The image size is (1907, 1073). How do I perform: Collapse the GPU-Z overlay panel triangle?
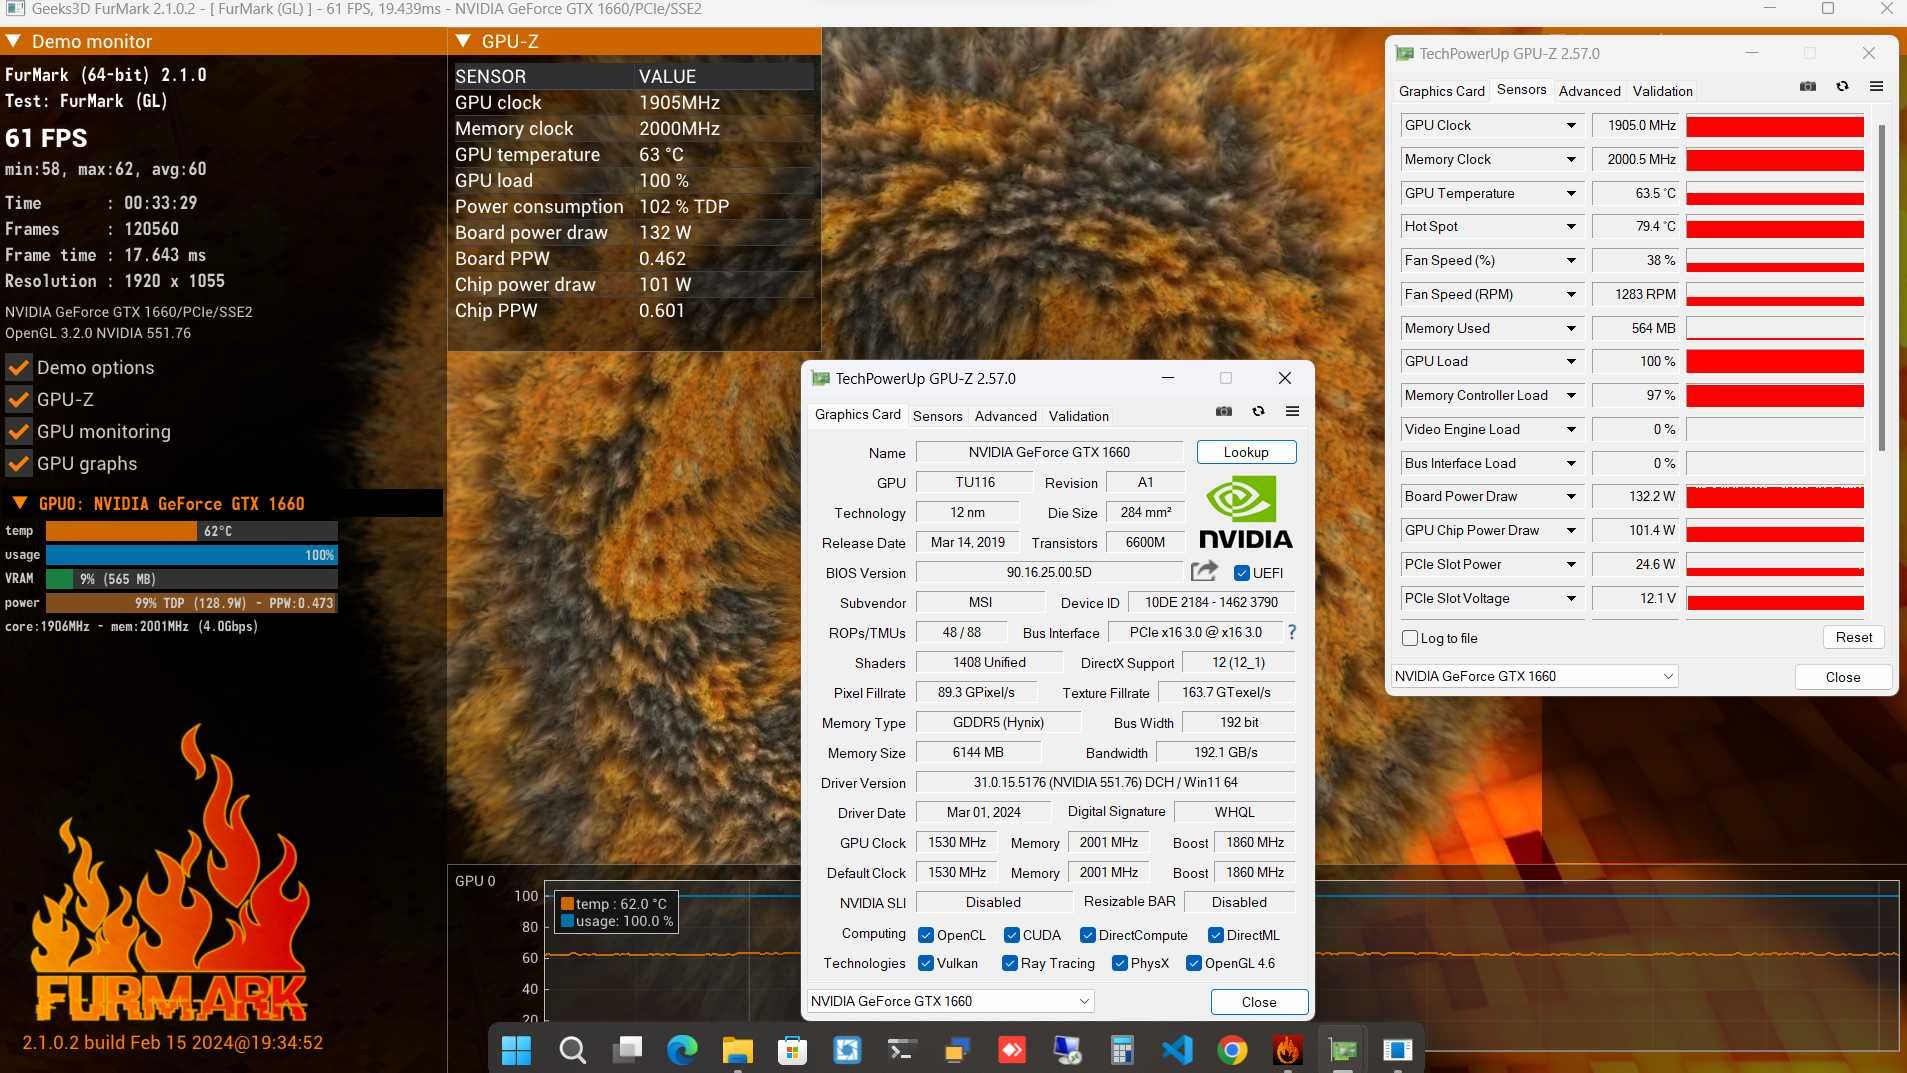point(463,41)
